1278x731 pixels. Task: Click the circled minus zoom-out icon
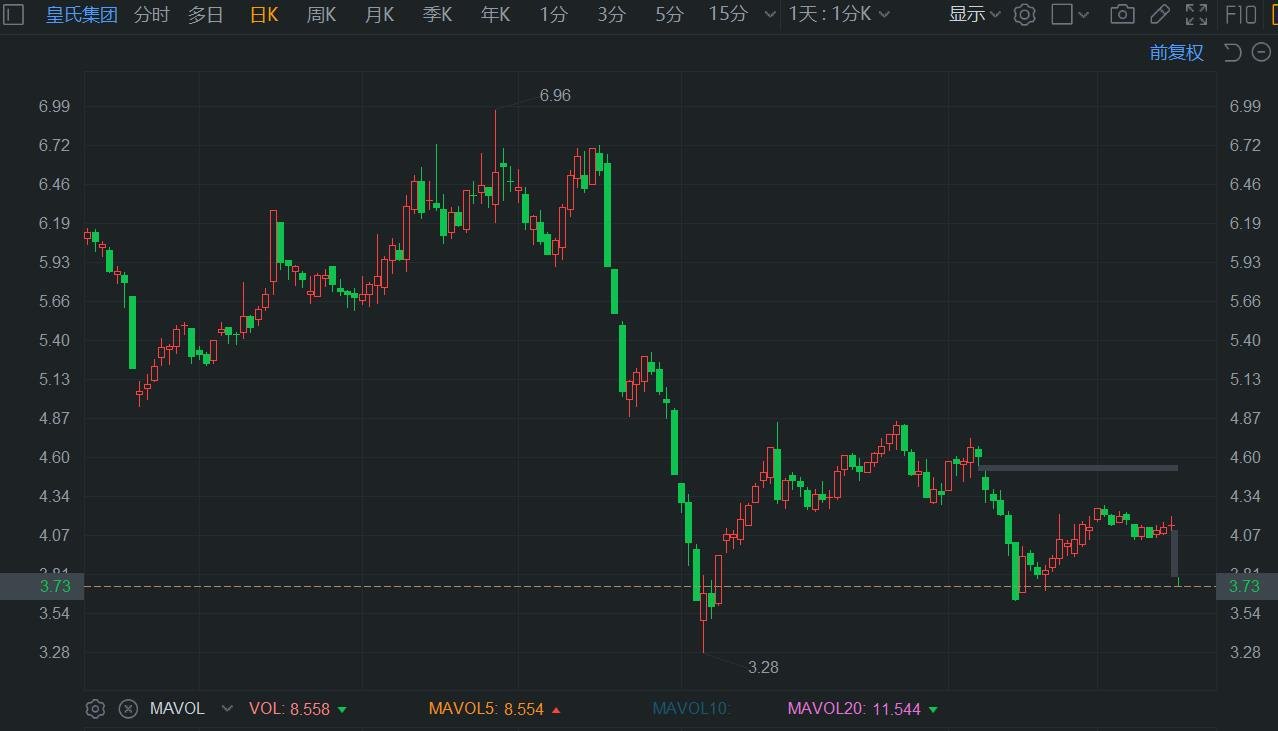coord(1261,52)
